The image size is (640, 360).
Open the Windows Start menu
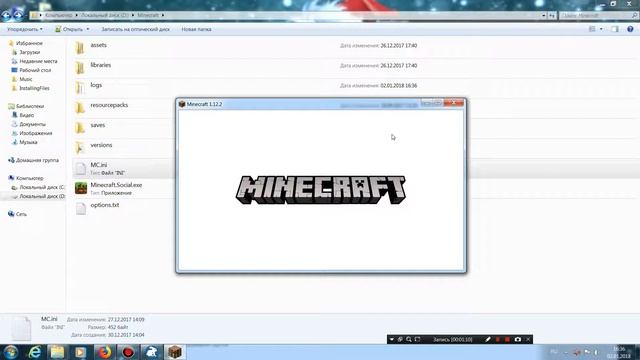coord(11,352)
